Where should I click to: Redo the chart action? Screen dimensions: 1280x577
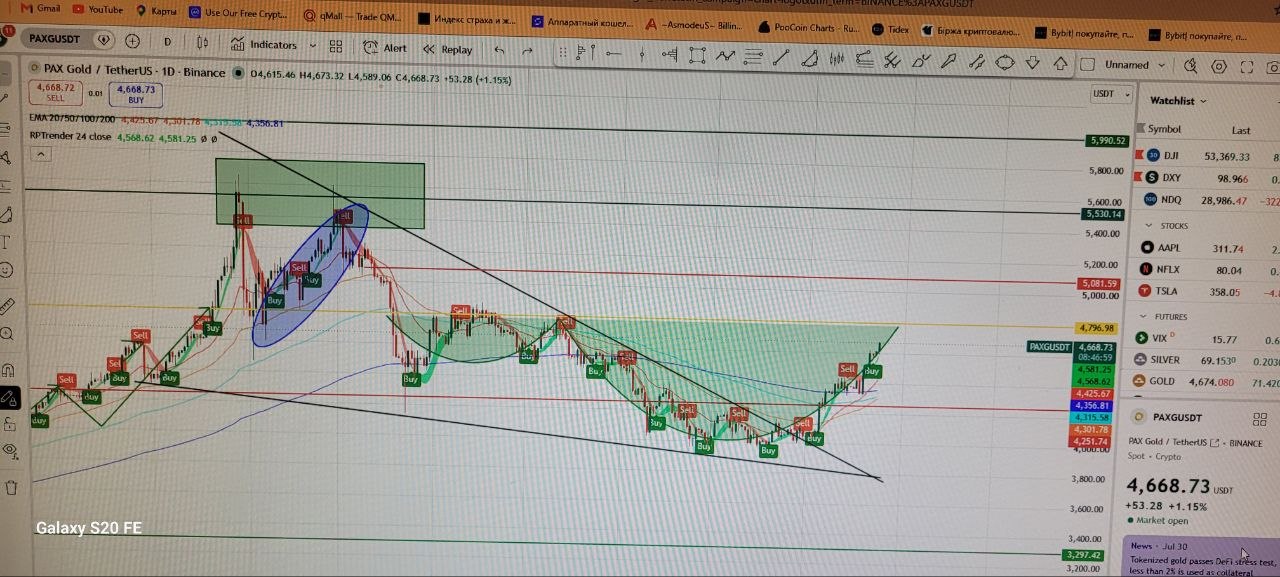[x=527, y=51]
